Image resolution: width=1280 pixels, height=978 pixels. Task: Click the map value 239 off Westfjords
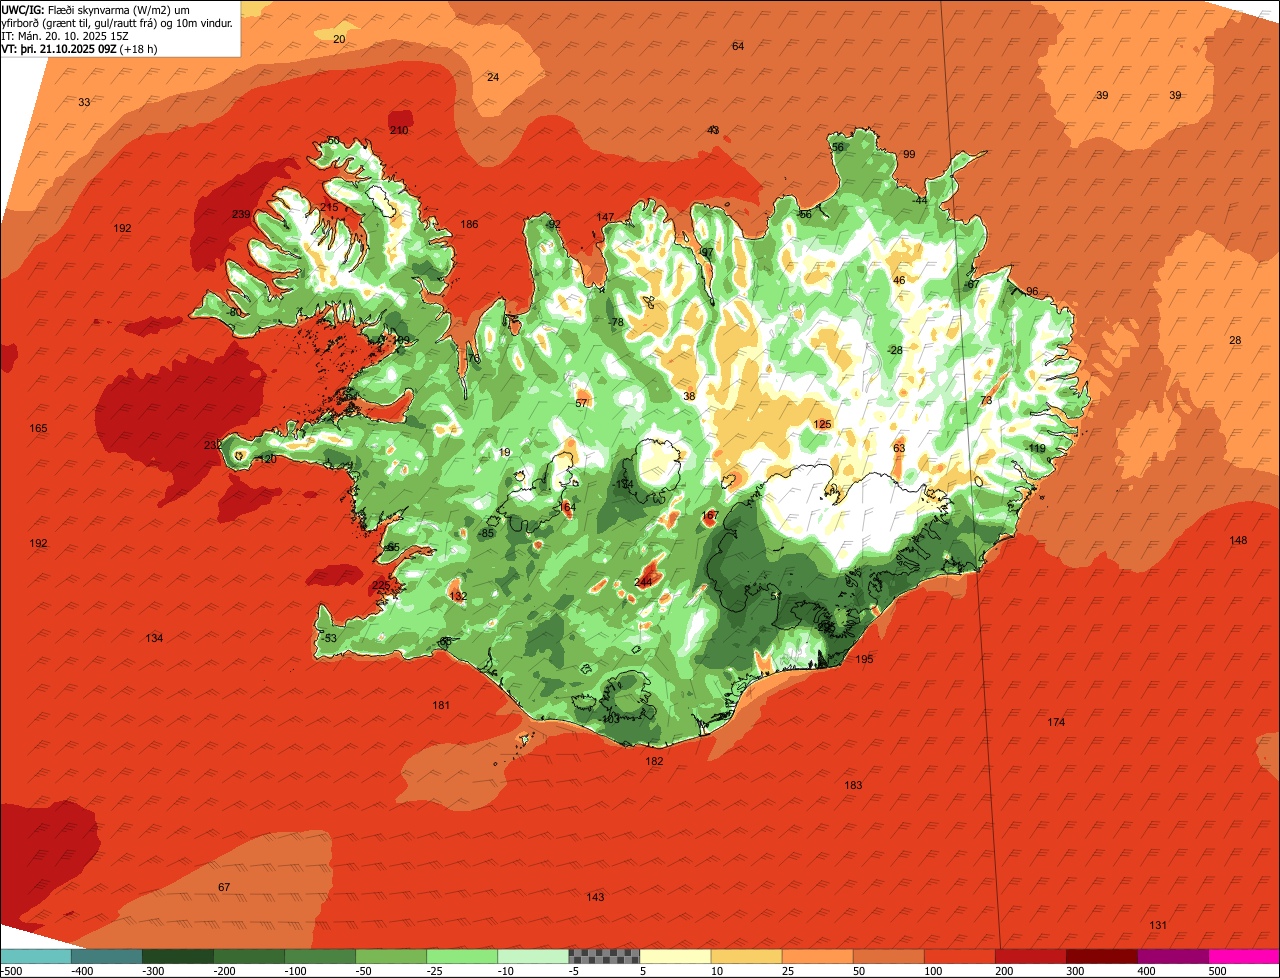(241, 215)
